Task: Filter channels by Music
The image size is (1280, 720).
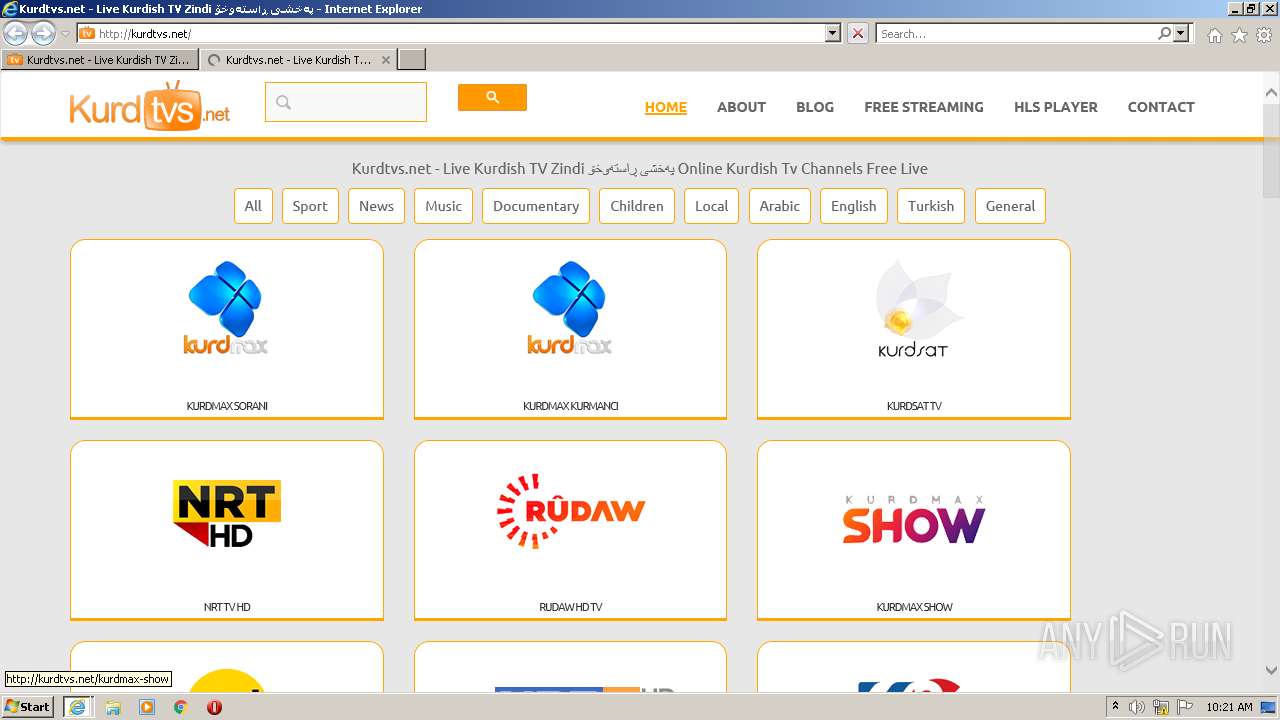Action: [x=443, y=206]
